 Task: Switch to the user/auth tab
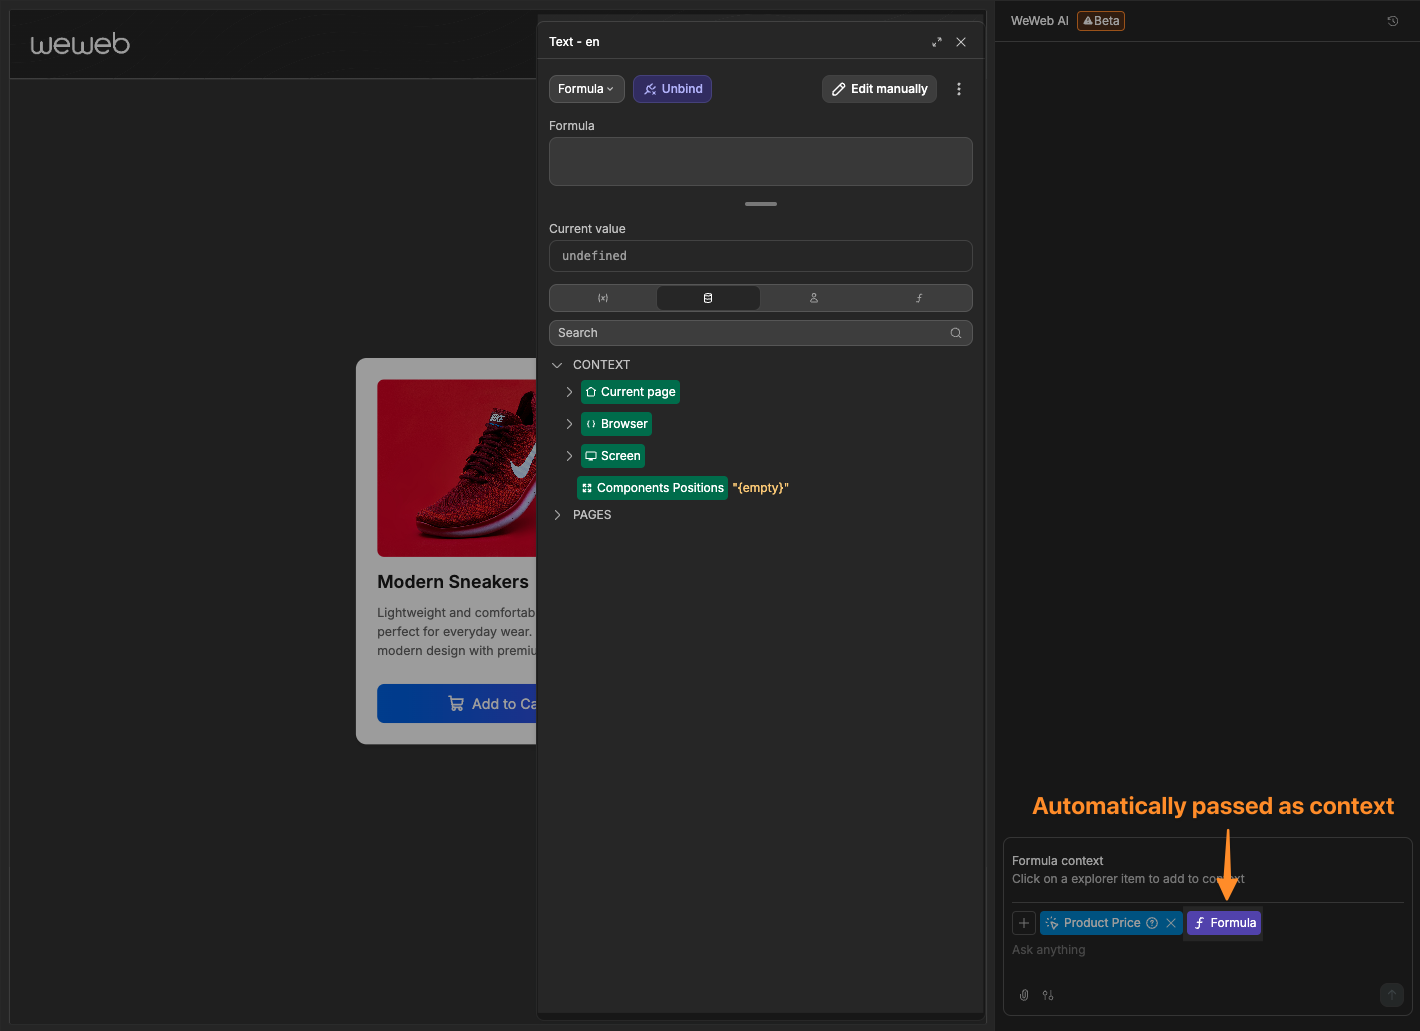(x=814, y=298)
